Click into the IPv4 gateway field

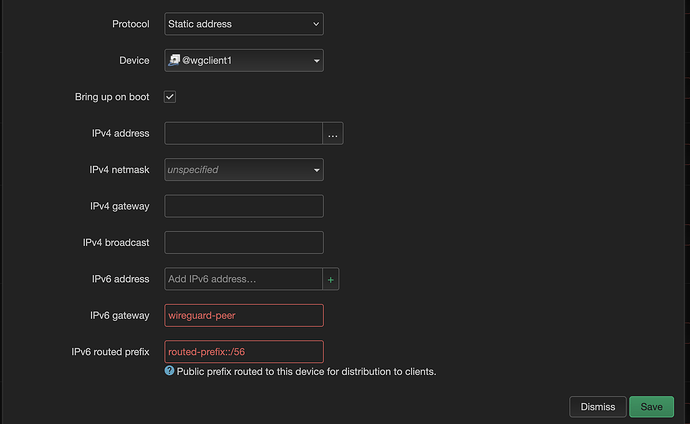point(243,206)
